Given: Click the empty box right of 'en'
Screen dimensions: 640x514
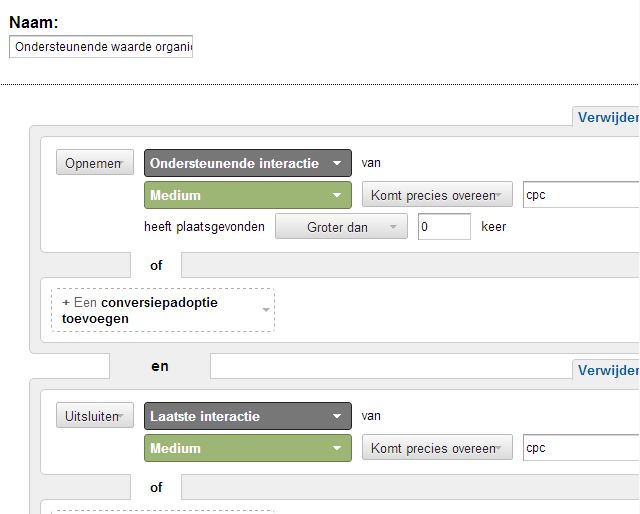Looking at the screenshot, I should pos(390,367).
